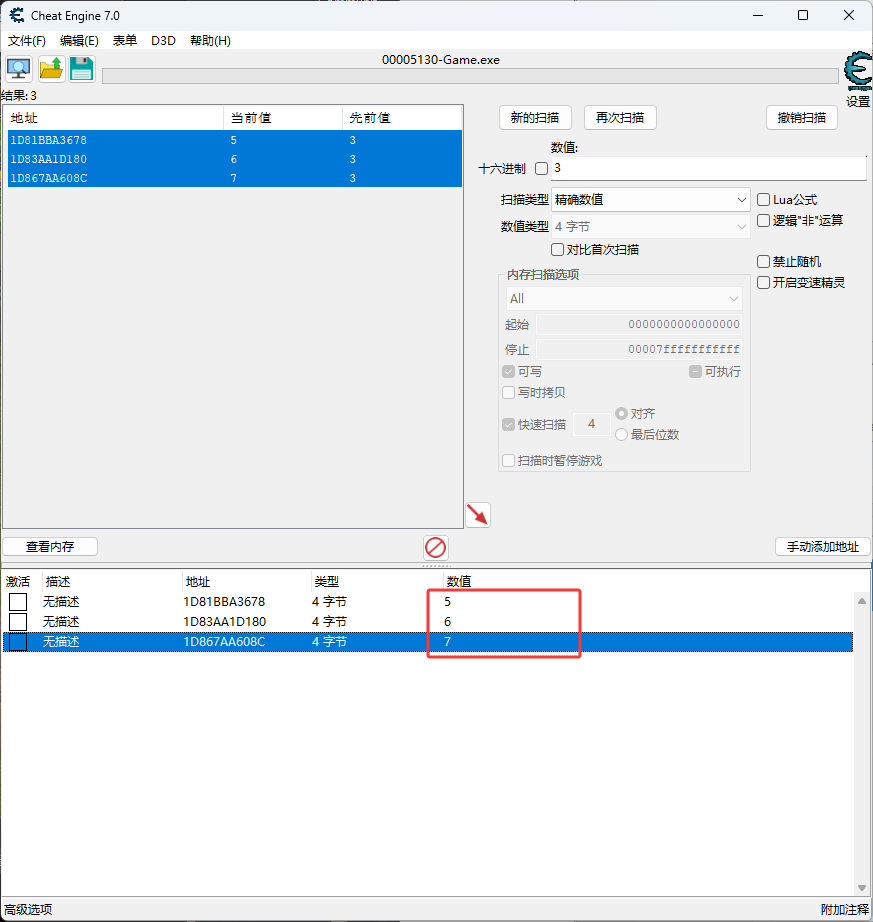Viewport: 873px width, 922px height.
Task: Add selected addresses with the red arrow
Action: click(478, 515)
